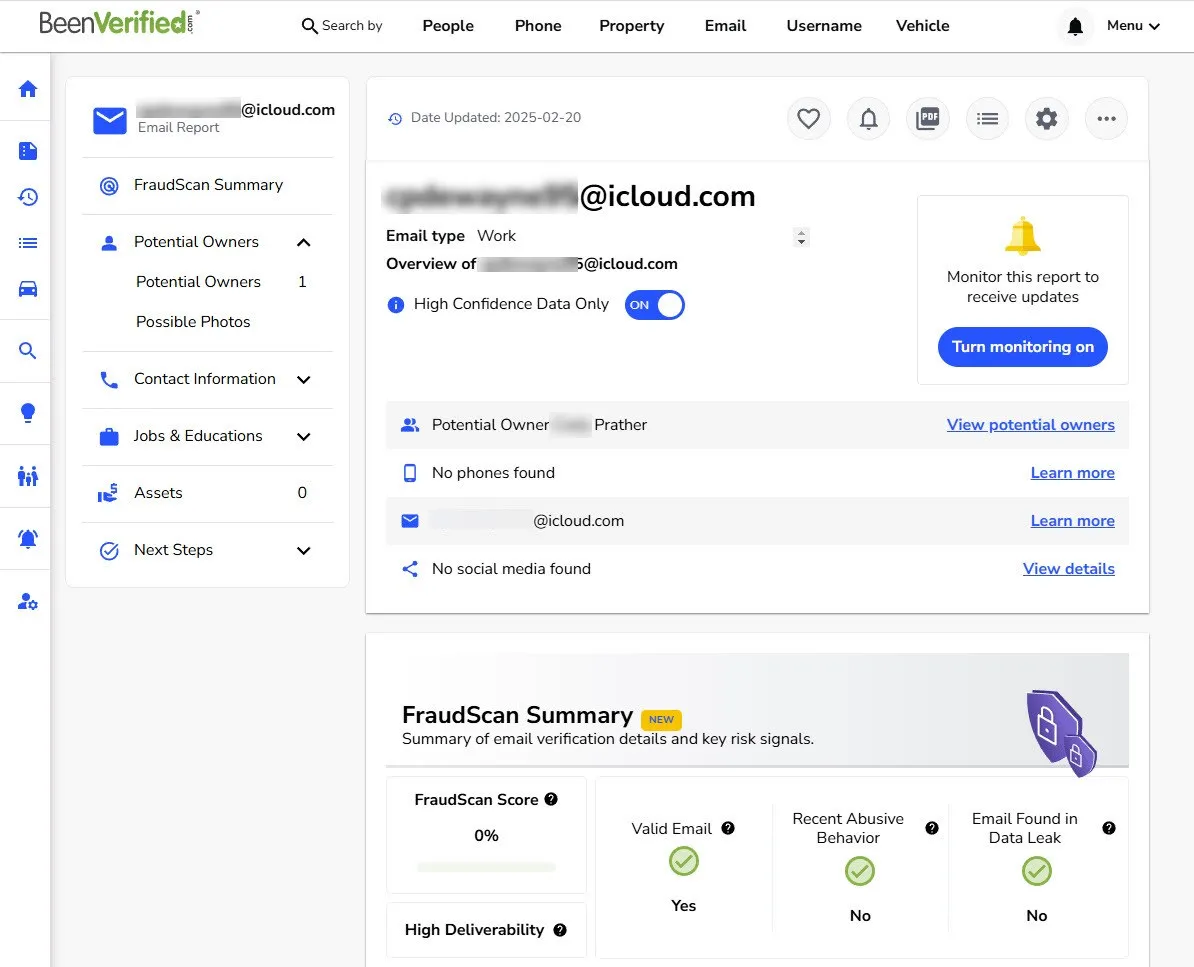Open search from the left sidebar magnifier icon
1194x967 pixels.
pos(25,351)
